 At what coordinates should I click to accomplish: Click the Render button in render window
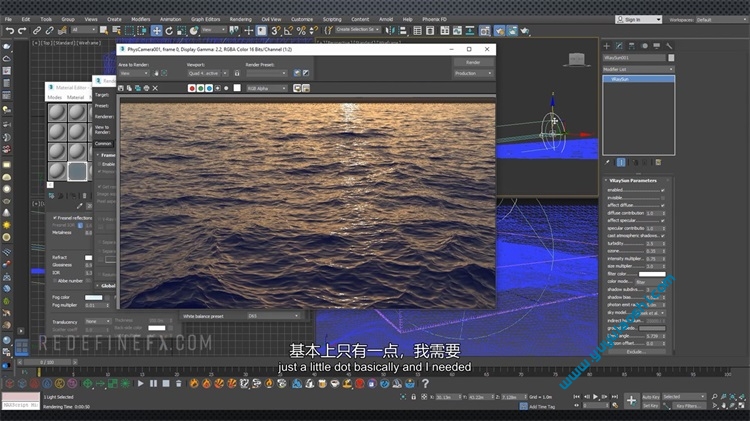(473, 62)
